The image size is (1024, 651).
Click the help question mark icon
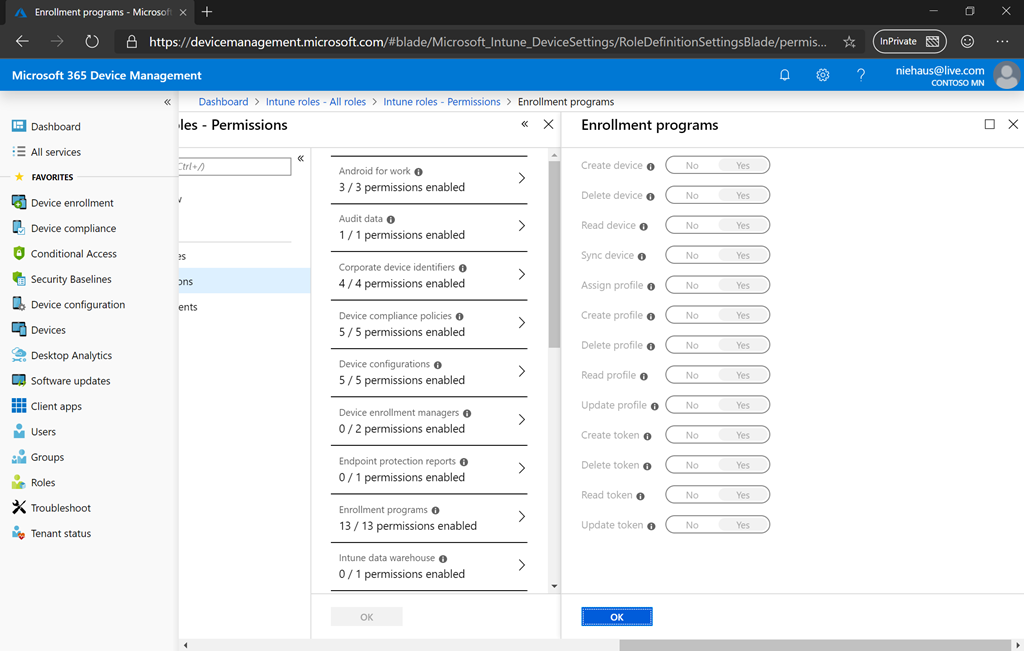tap(861, 75)
